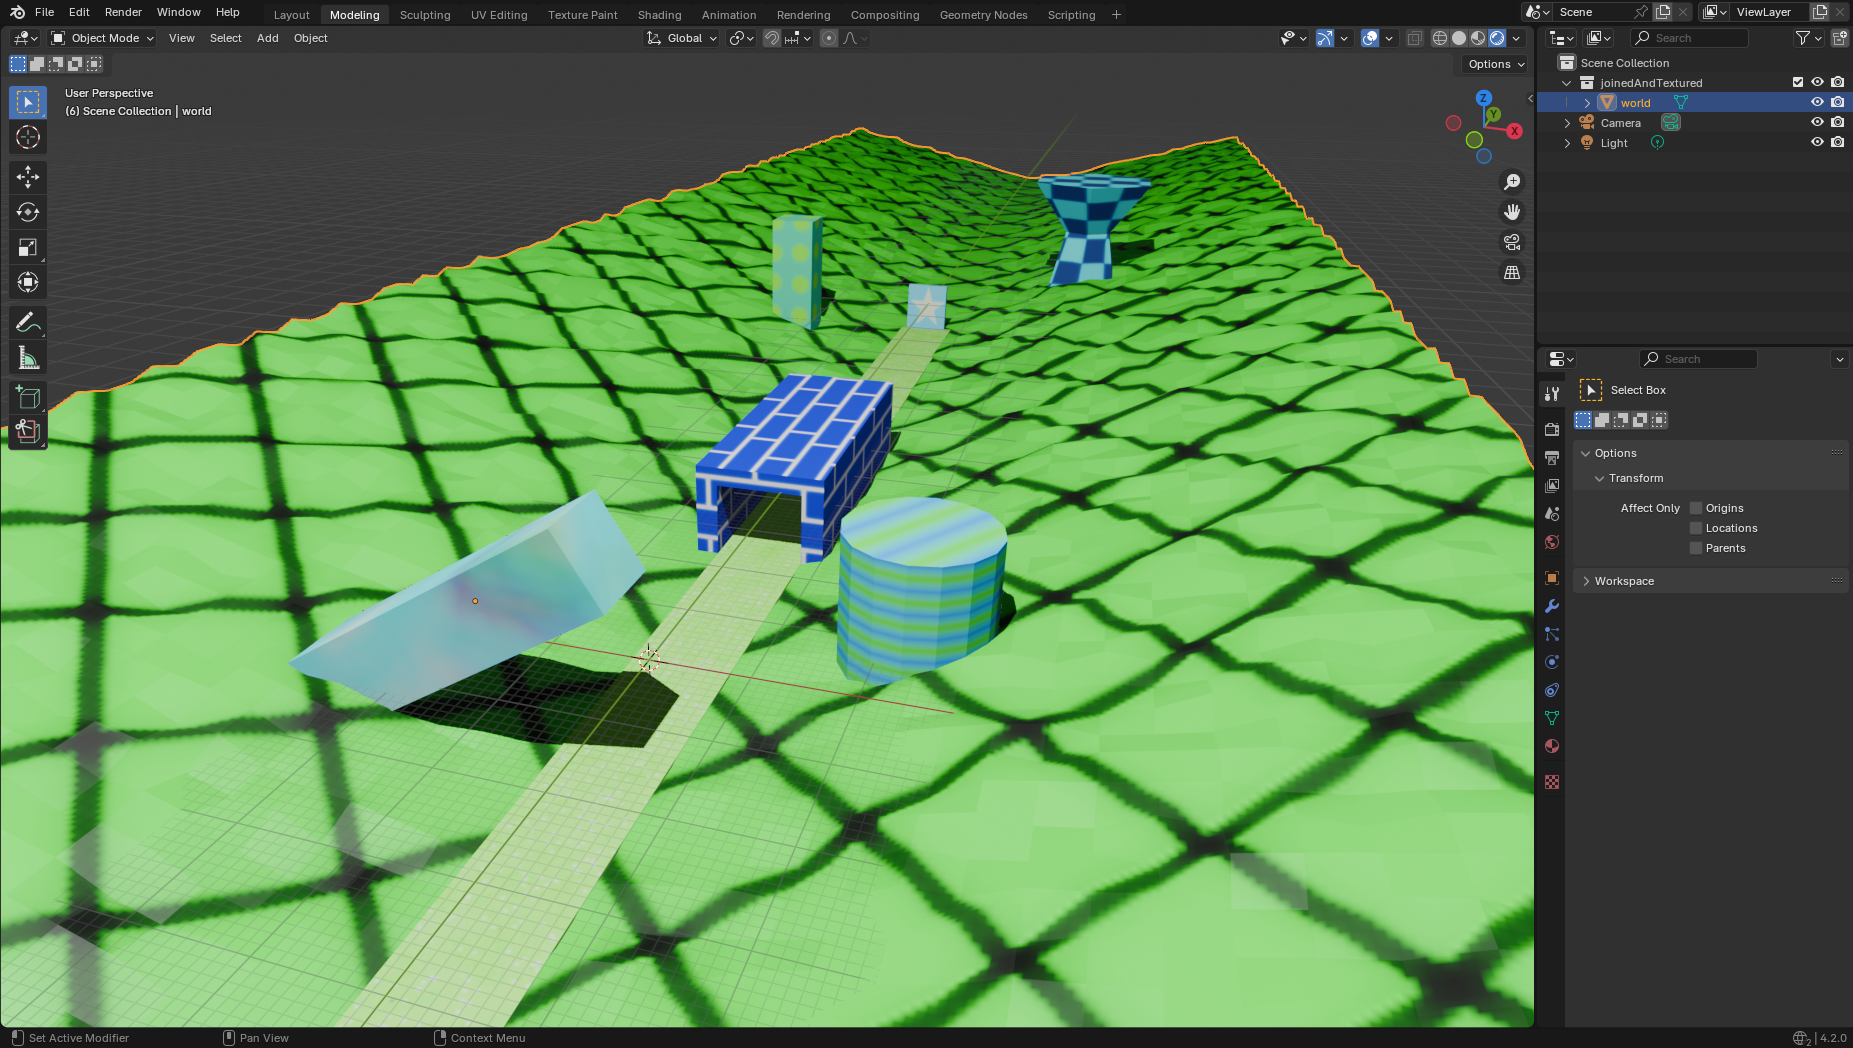
Task: Open the Object Mode dropdown
Action: (103, 38)
